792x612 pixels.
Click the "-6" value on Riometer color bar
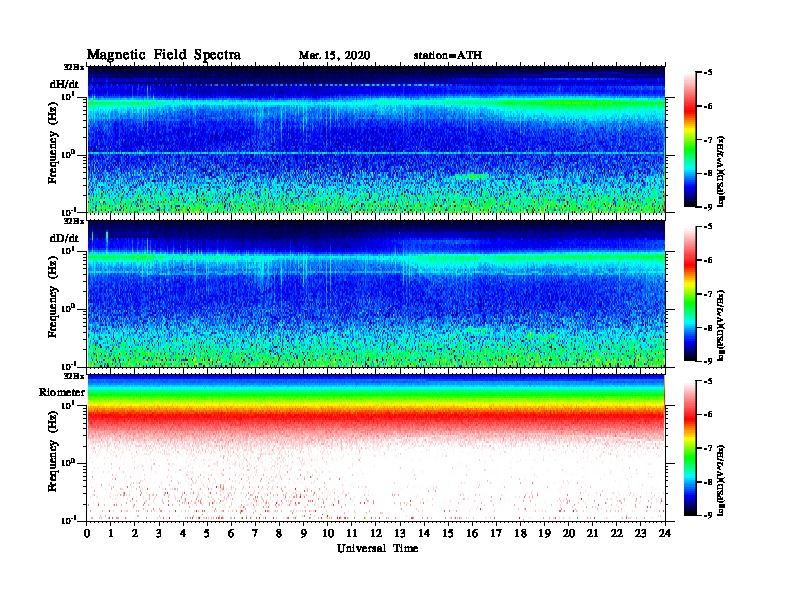click(x=708, y=415)
